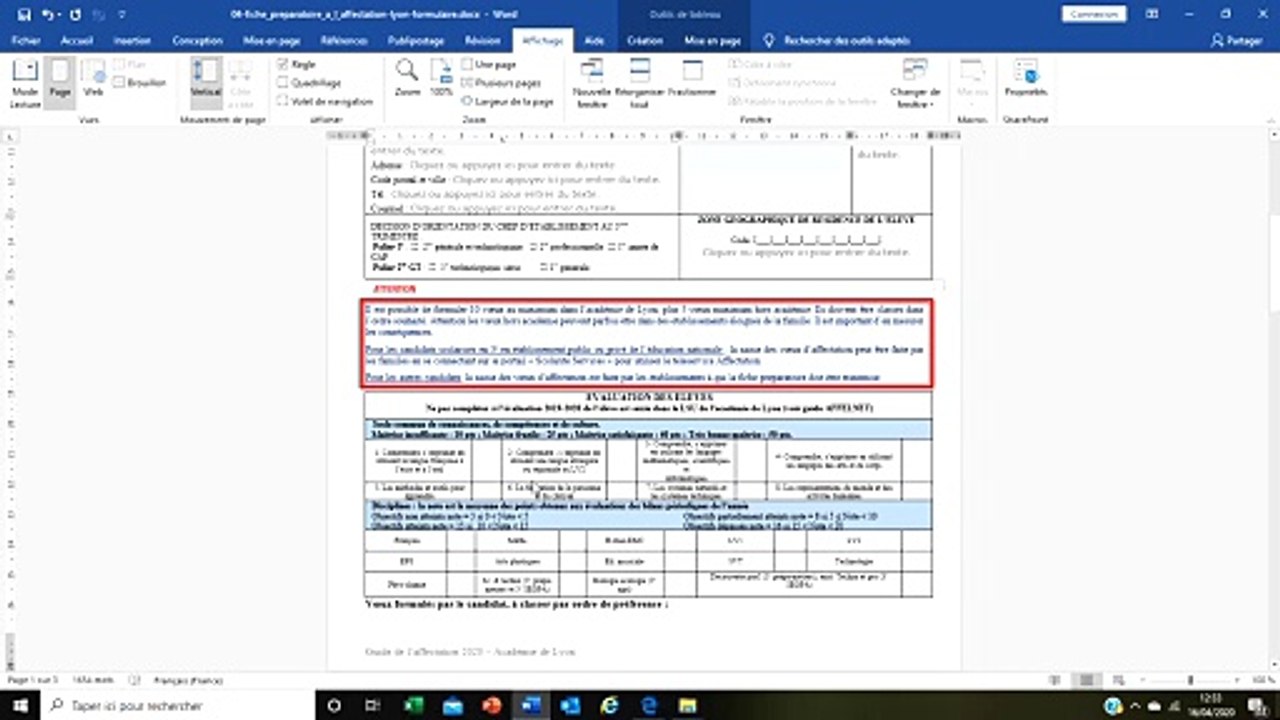Open Outlook from the taskbar
This screenshot has width=1280, height=720.
(x=570, y=705)
